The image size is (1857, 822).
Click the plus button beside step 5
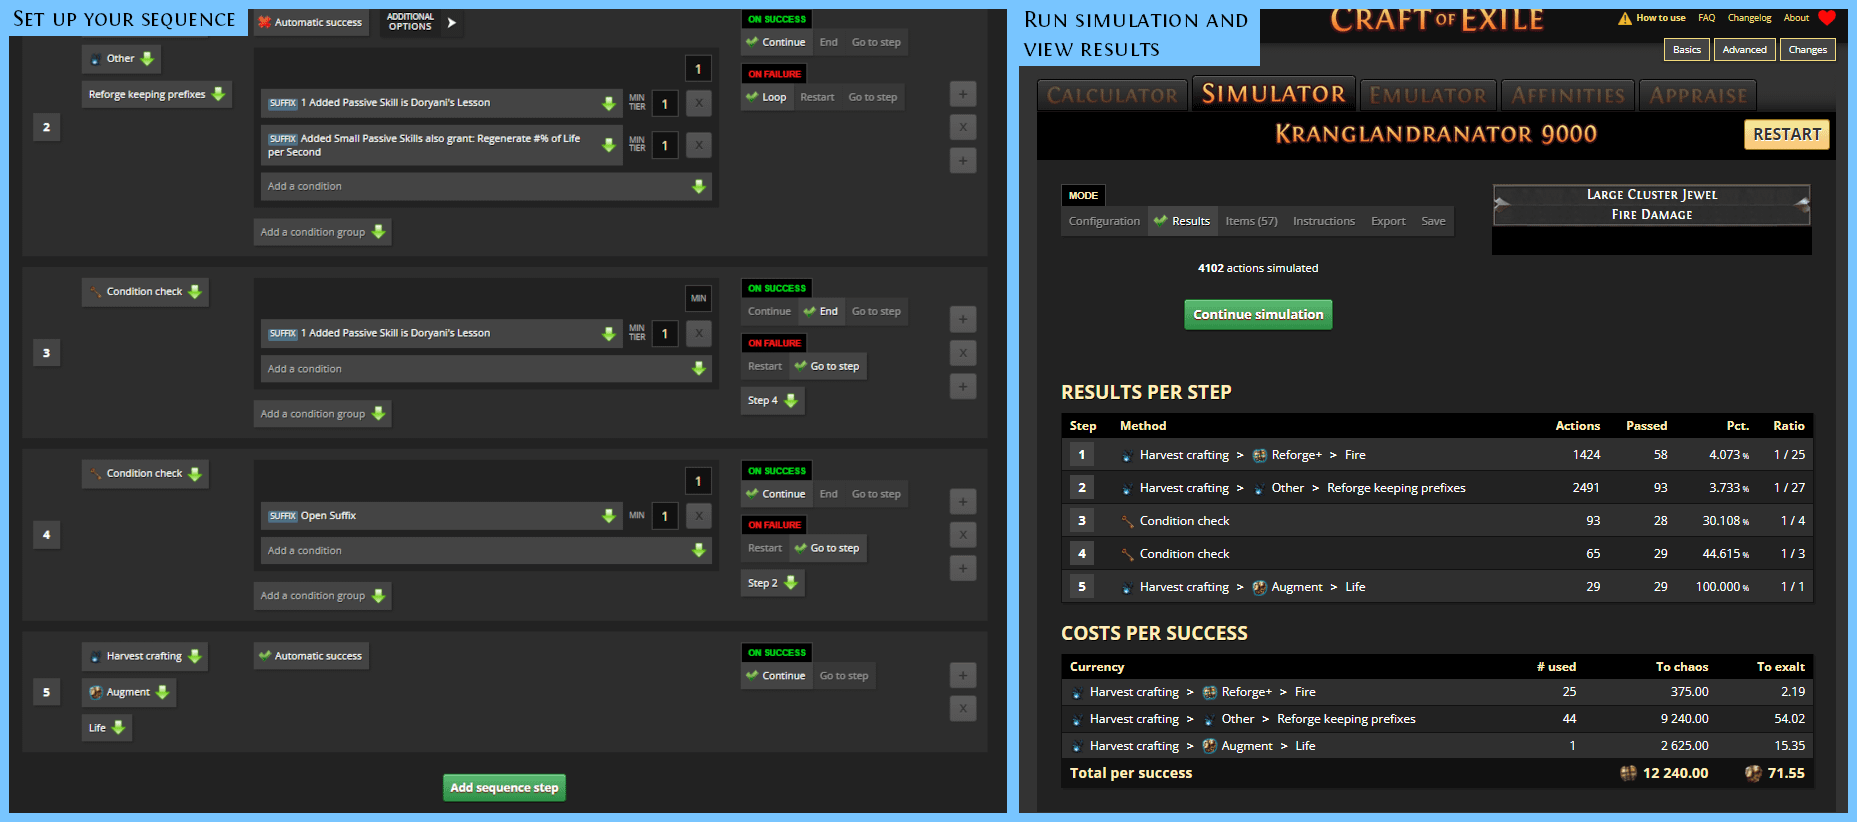coord(963,676)
